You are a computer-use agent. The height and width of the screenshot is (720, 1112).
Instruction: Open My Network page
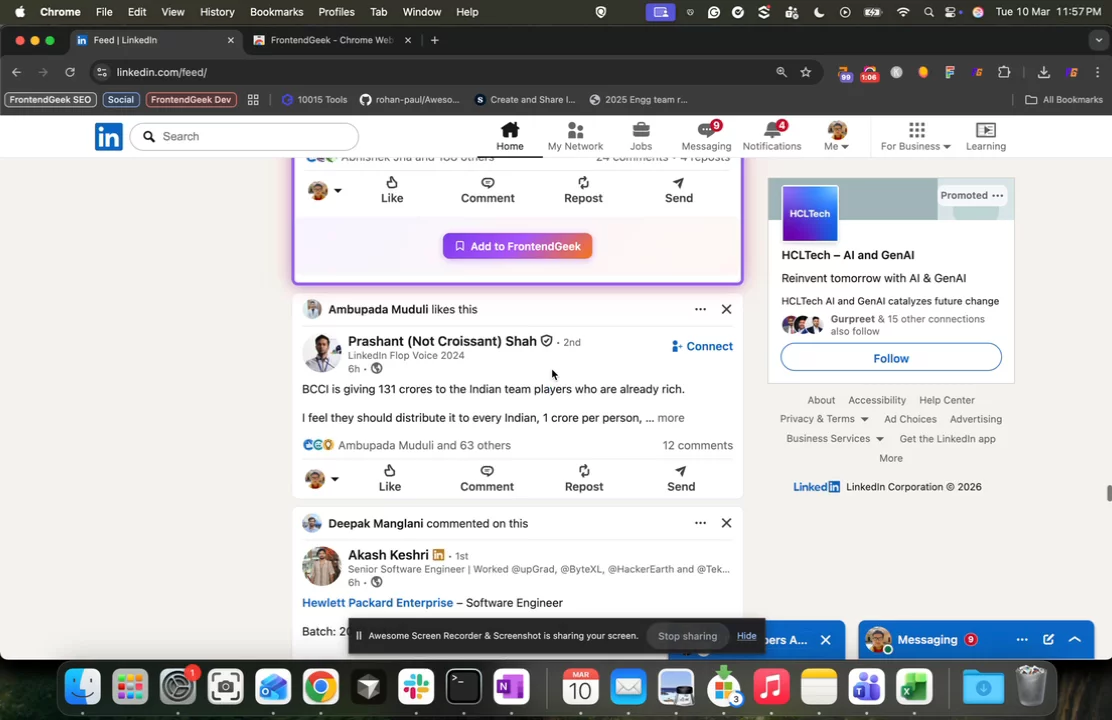pos(575,136)
